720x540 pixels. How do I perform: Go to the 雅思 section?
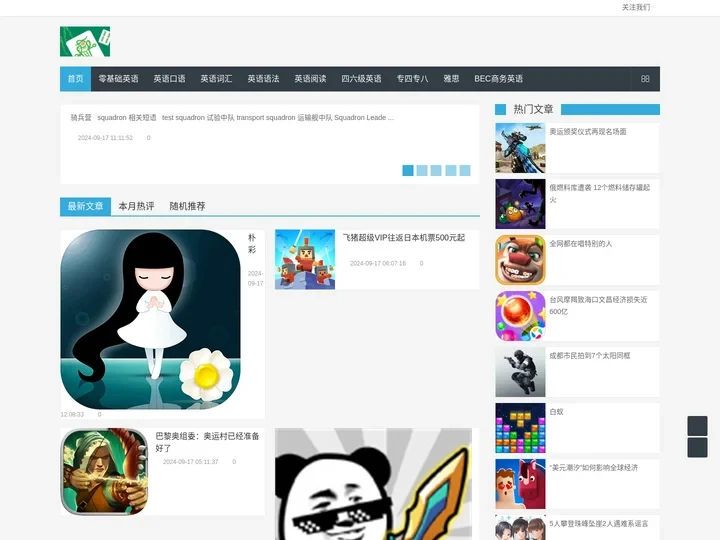tap(451, 79)
